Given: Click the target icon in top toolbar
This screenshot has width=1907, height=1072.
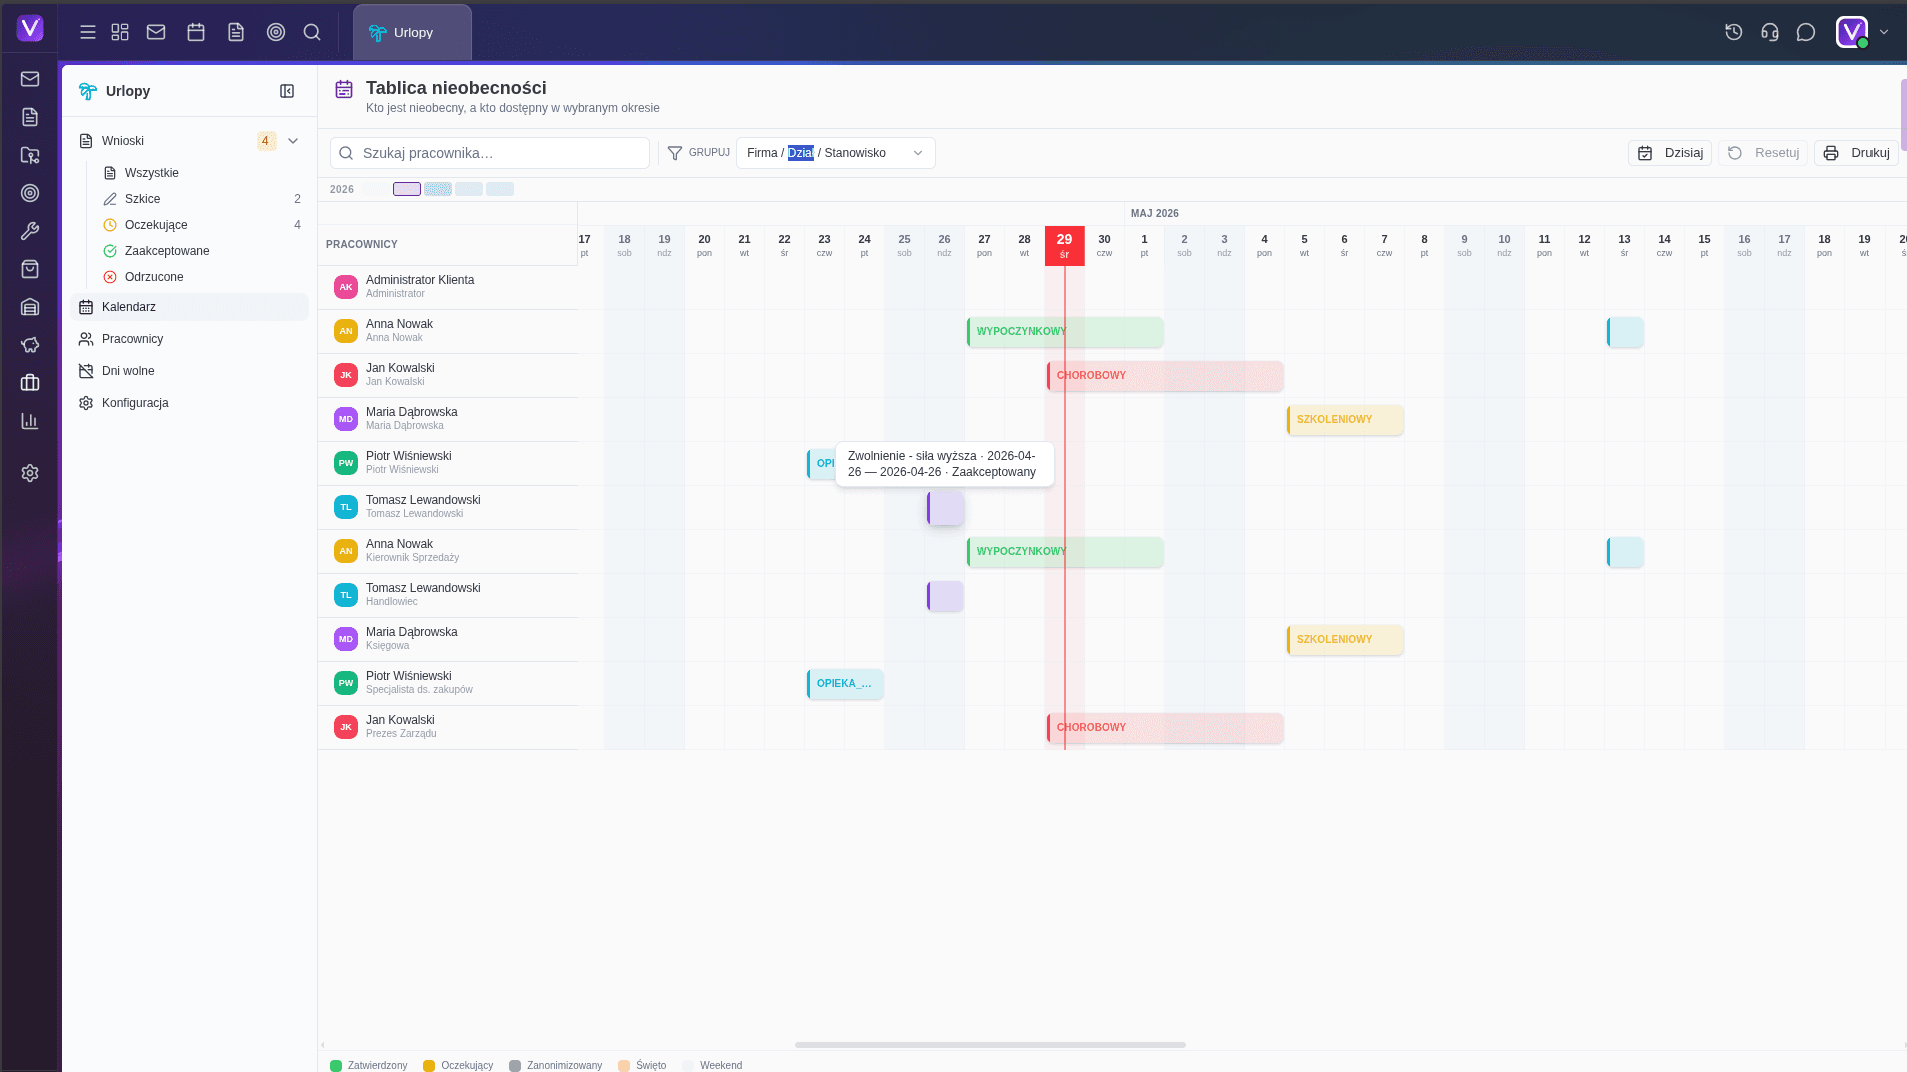Looking at the screenshot, I should tap(276, 32).
